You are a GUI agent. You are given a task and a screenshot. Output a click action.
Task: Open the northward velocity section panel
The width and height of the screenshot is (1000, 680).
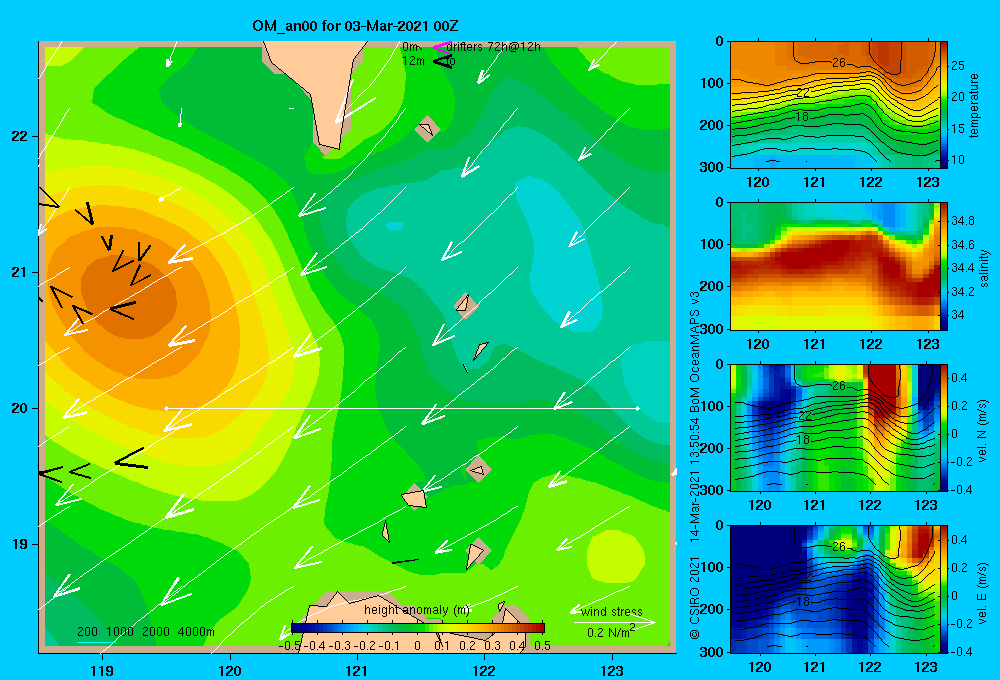click(834, 427)
